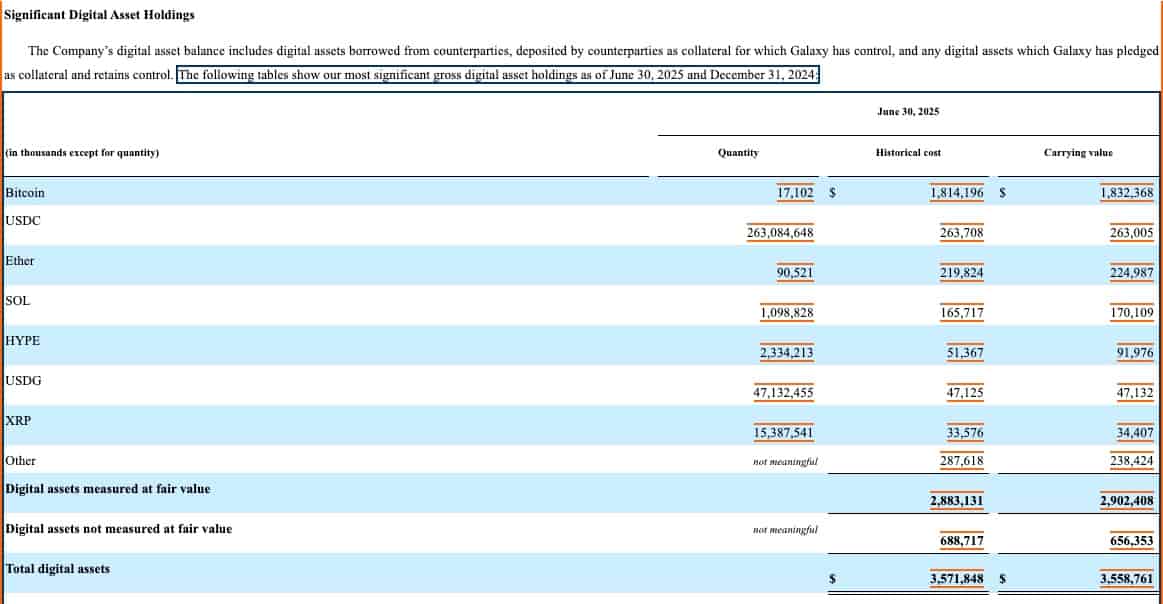Open Bitcoin carrying value 1,832,368 fact
Image resolution: width=1163 pixels, height=604 pixels.
[1126, 192]
